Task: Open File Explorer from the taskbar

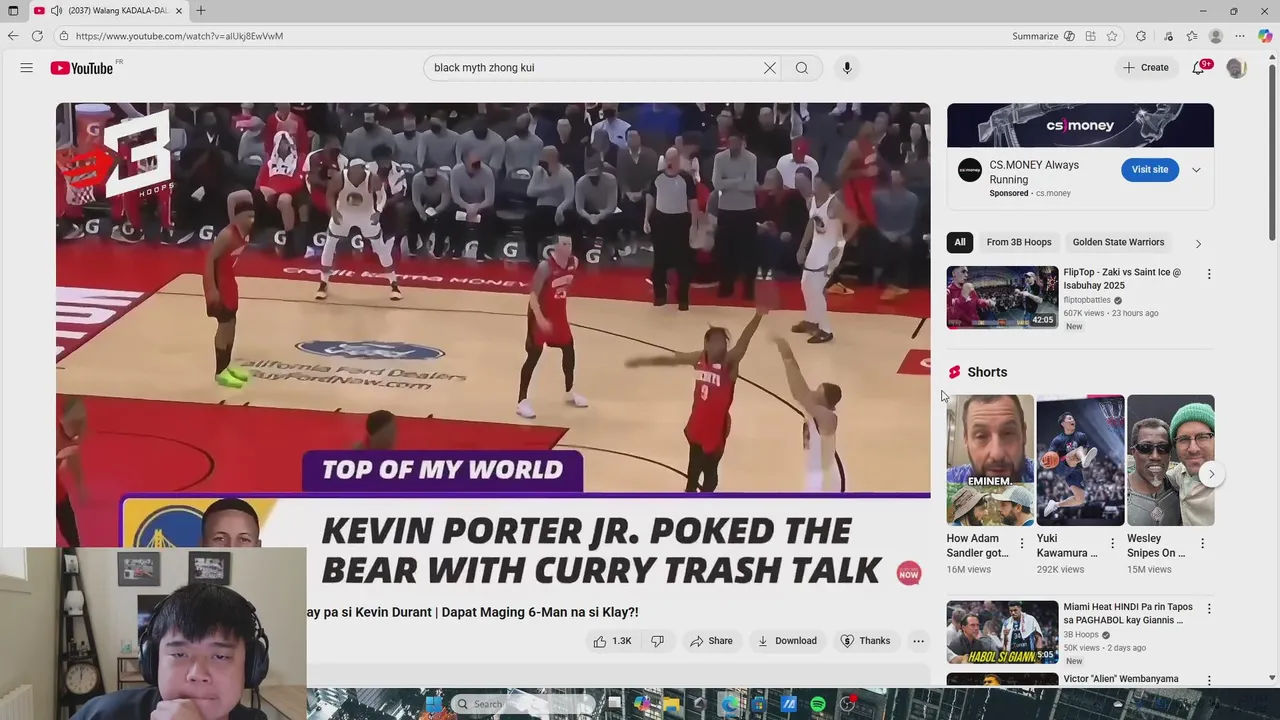Action: (671, 704)
